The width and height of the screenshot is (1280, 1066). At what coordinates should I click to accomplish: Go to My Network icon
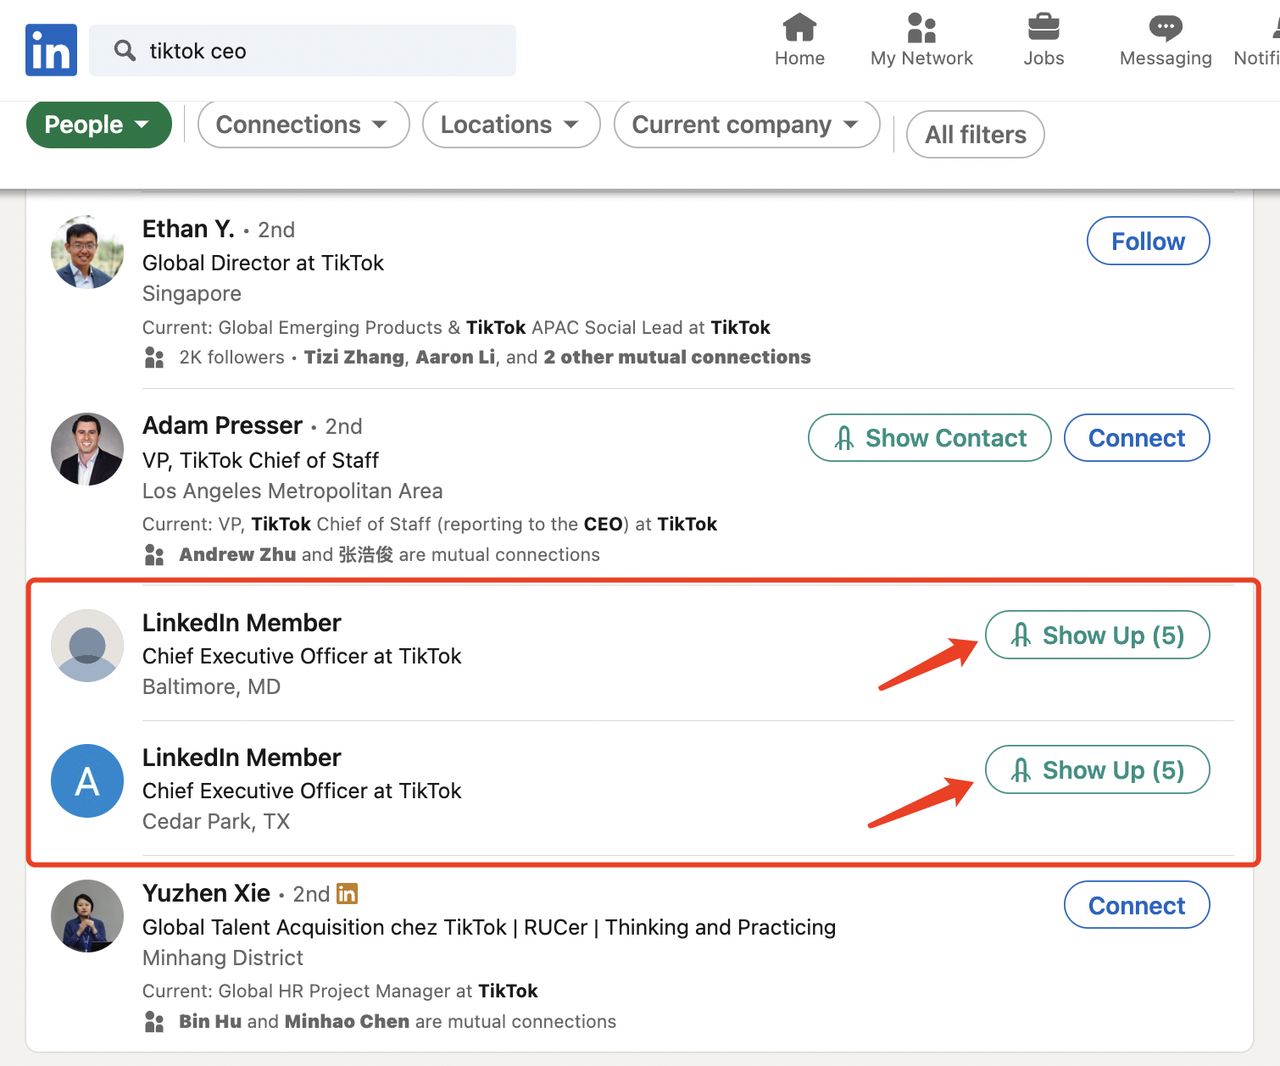921,28
